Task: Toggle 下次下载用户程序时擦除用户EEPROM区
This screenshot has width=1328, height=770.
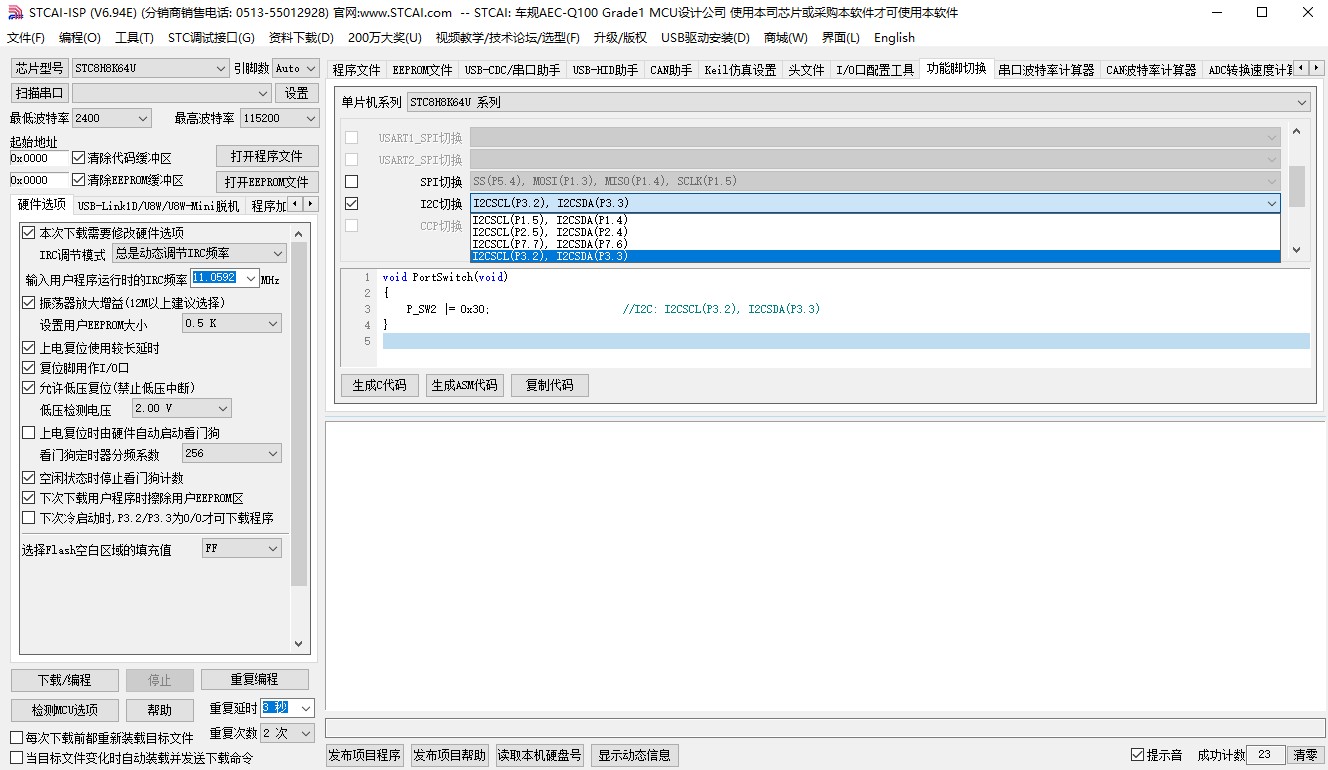Action: click(29, 498)
